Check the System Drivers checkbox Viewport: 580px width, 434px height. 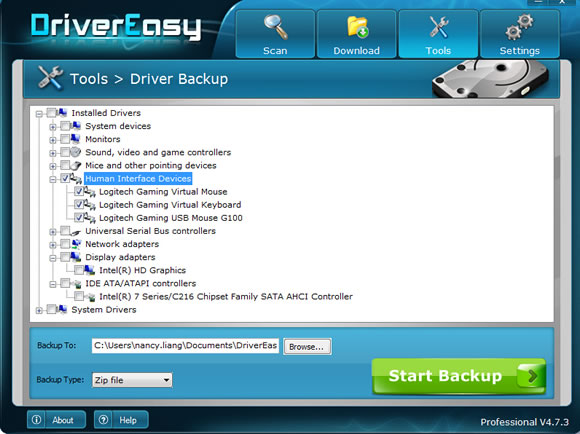[x=51, y=309]
